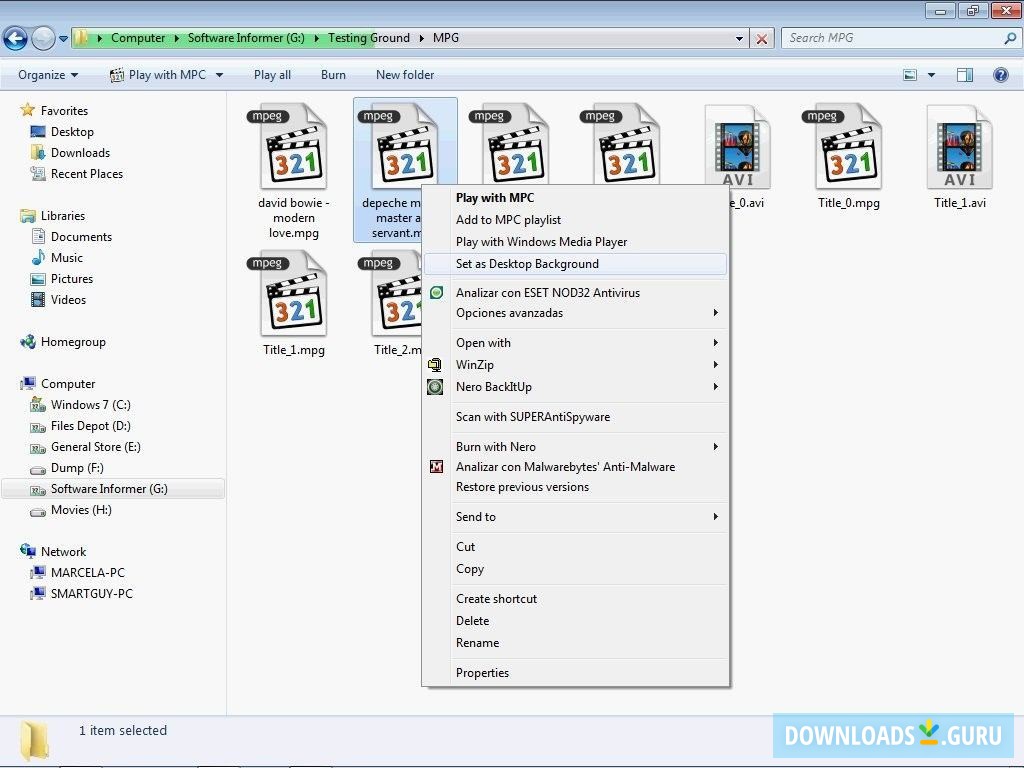
Task: Click the Music library note icon
Action: 39,257
